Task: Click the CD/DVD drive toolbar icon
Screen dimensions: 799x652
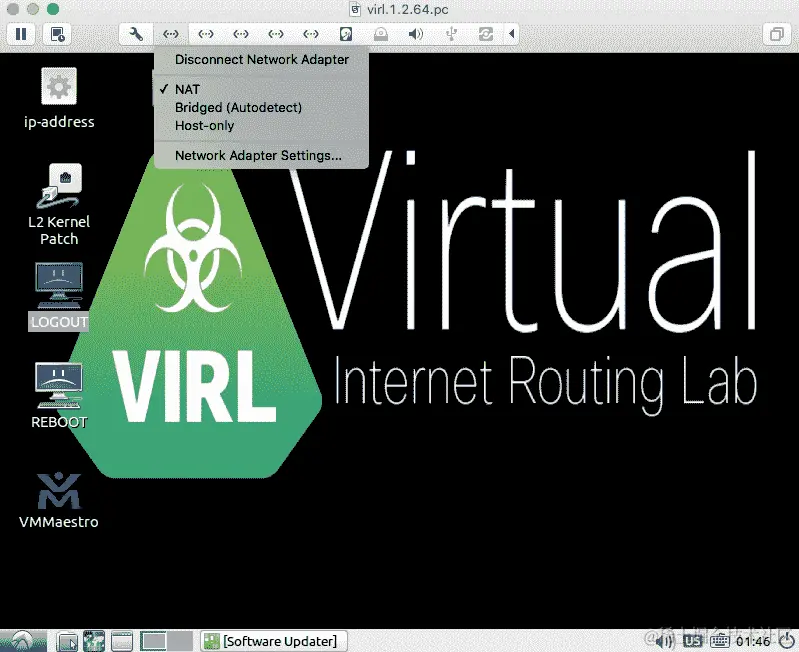Action: [x=381, y=34]
